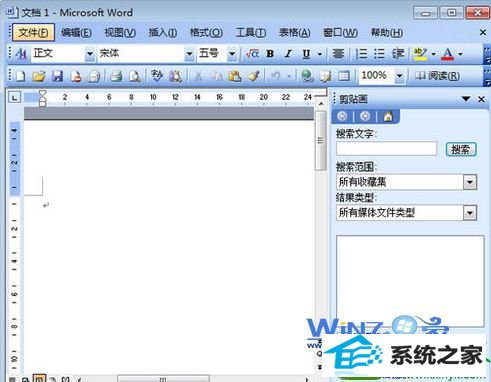491x382 pixels.
Task: Open the 剪贴画 task pane switcher arrow
Action: [x=466, y=99]
